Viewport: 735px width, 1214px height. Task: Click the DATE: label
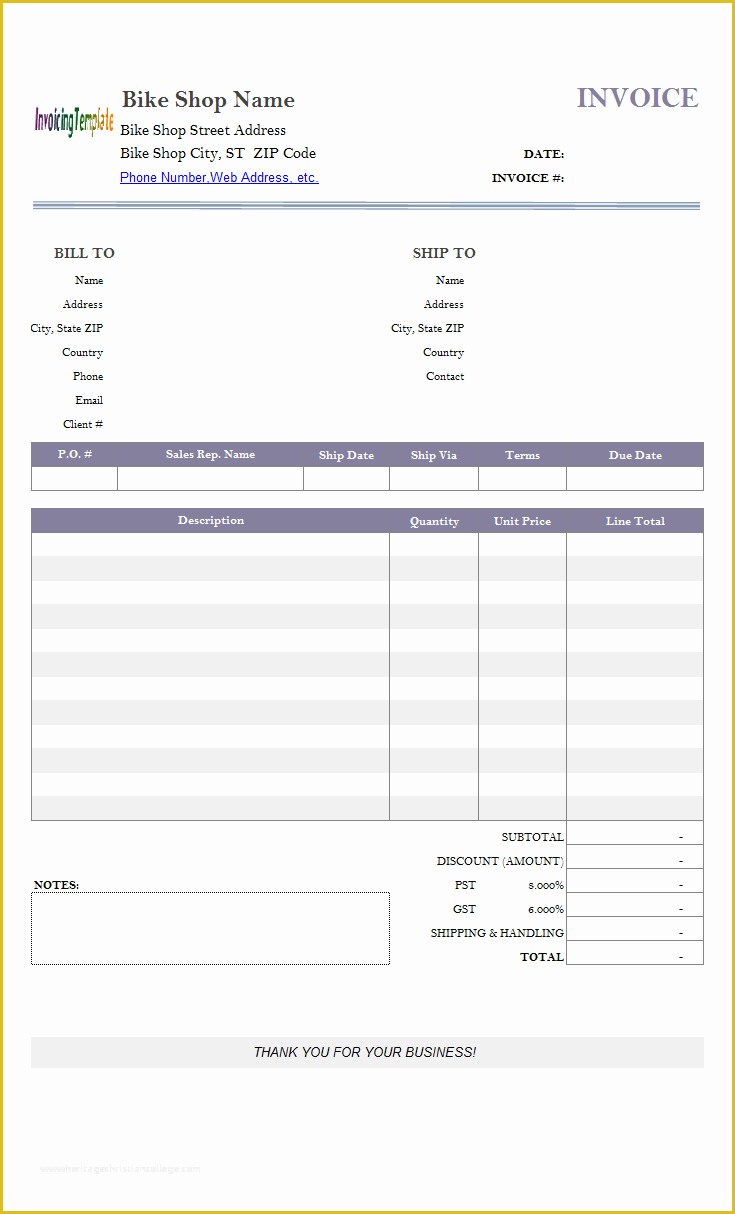tap(544, 154)
